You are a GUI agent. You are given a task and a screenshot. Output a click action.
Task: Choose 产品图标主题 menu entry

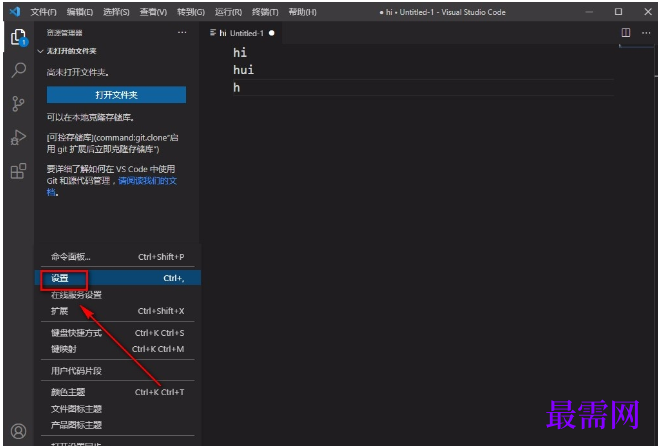click(x=118, y=425)
